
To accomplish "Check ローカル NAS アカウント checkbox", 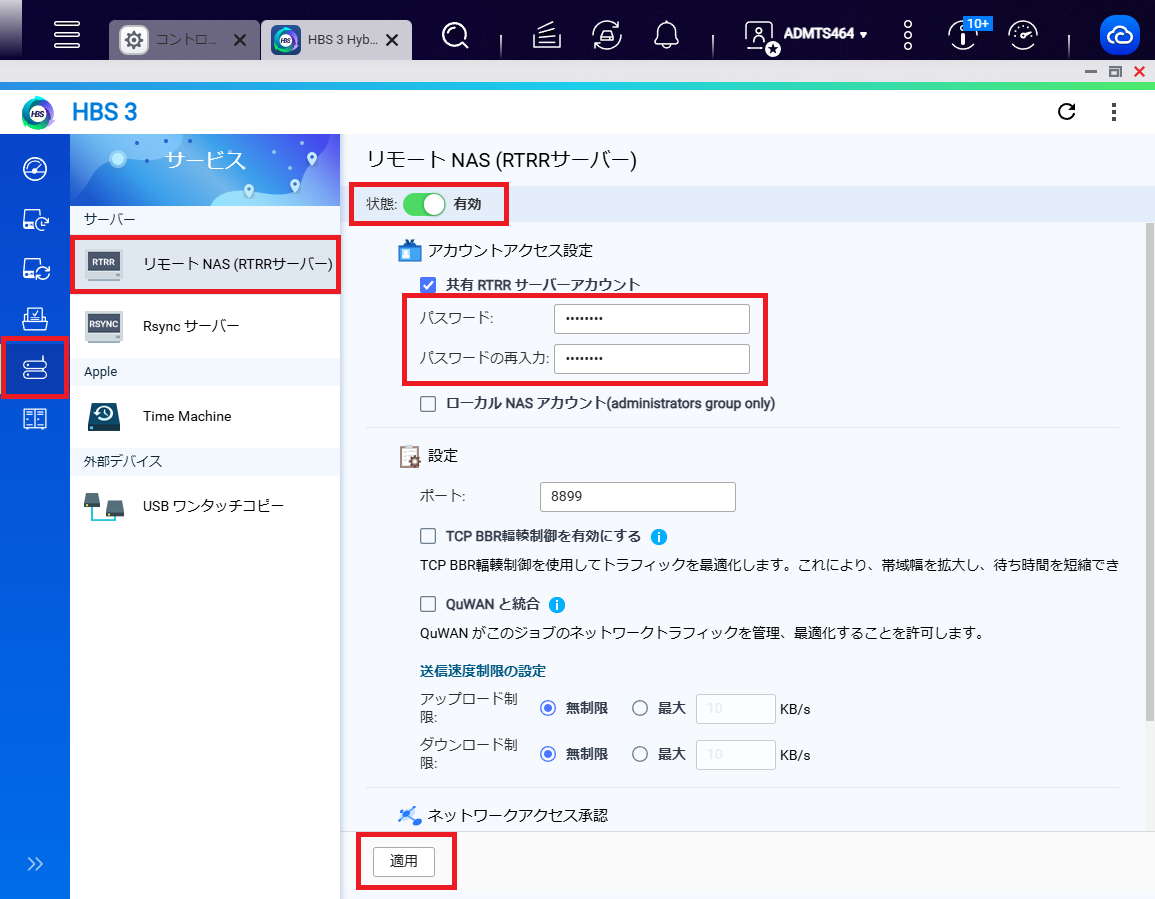I will coord(428,404).
